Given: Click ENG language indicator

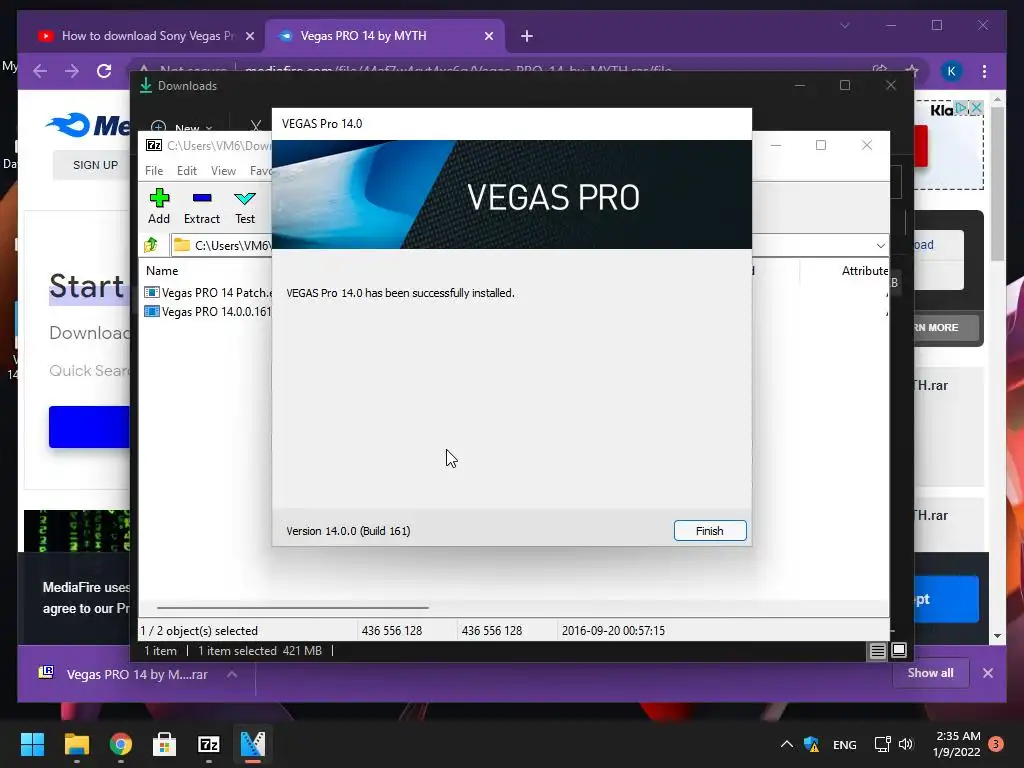Looking at the screenshot, I should 844,744.
